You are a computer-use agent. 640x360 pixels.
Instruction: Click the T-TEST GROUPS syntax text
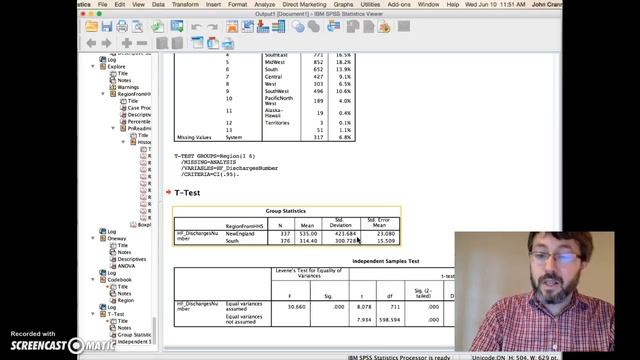pos(215,156)
